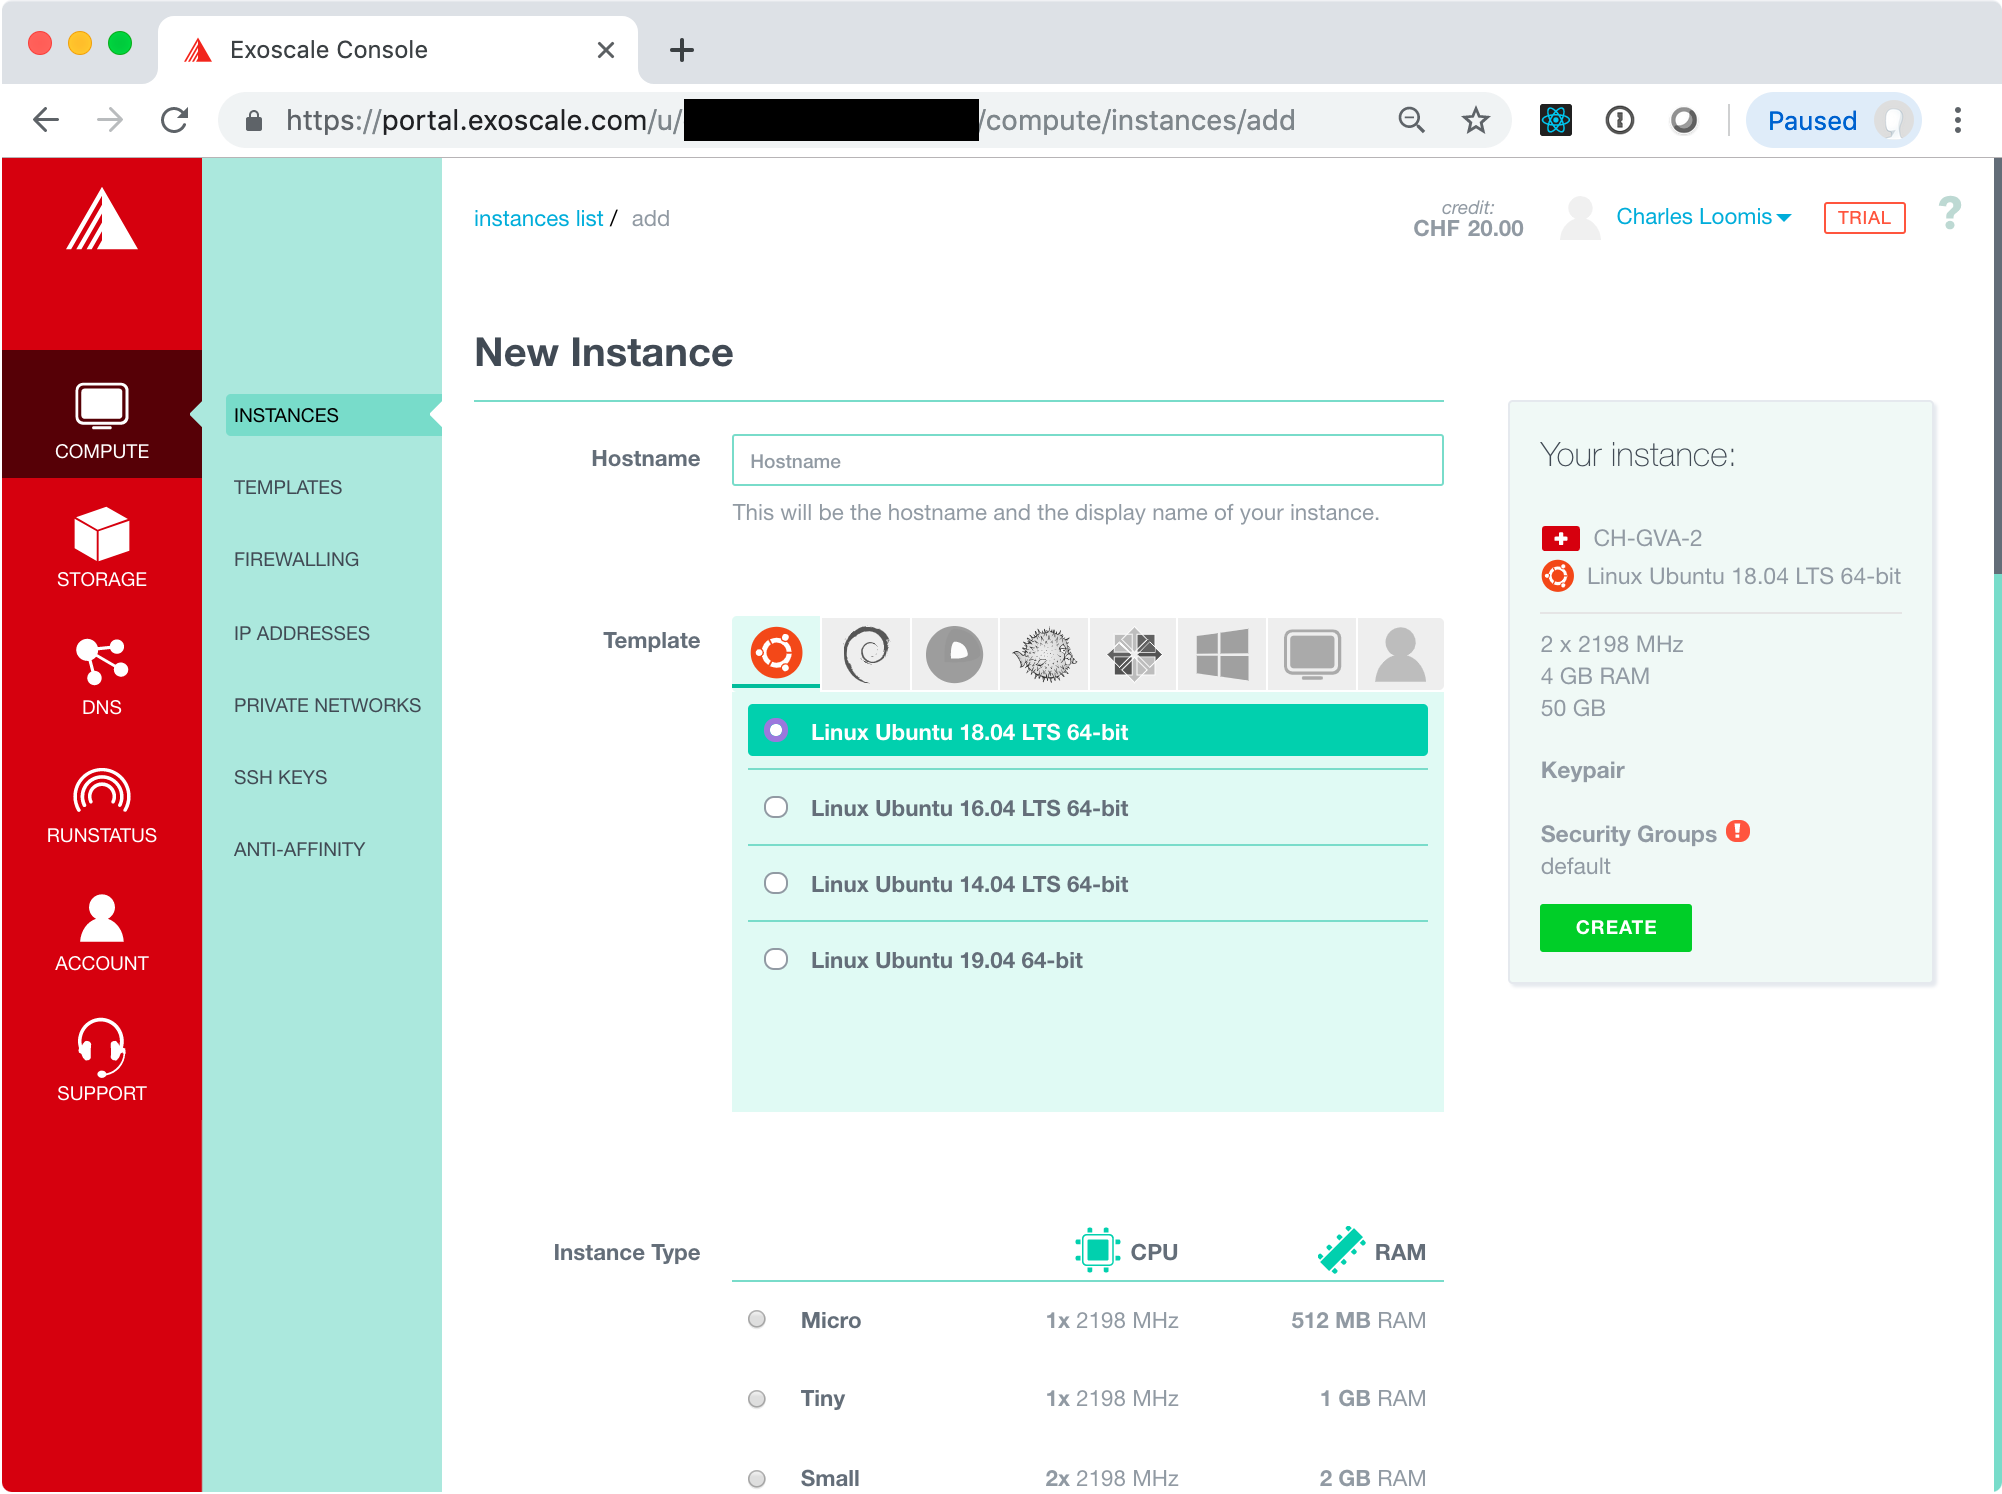
Task: Click the Create button
Action: pos(1615,927)
